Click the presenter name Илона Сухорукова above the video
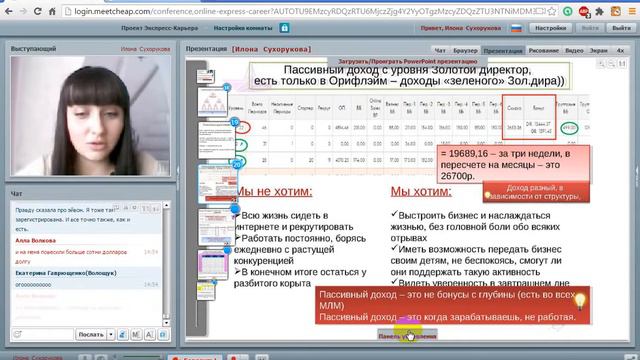Screen dimensions: 640x360 145,49
